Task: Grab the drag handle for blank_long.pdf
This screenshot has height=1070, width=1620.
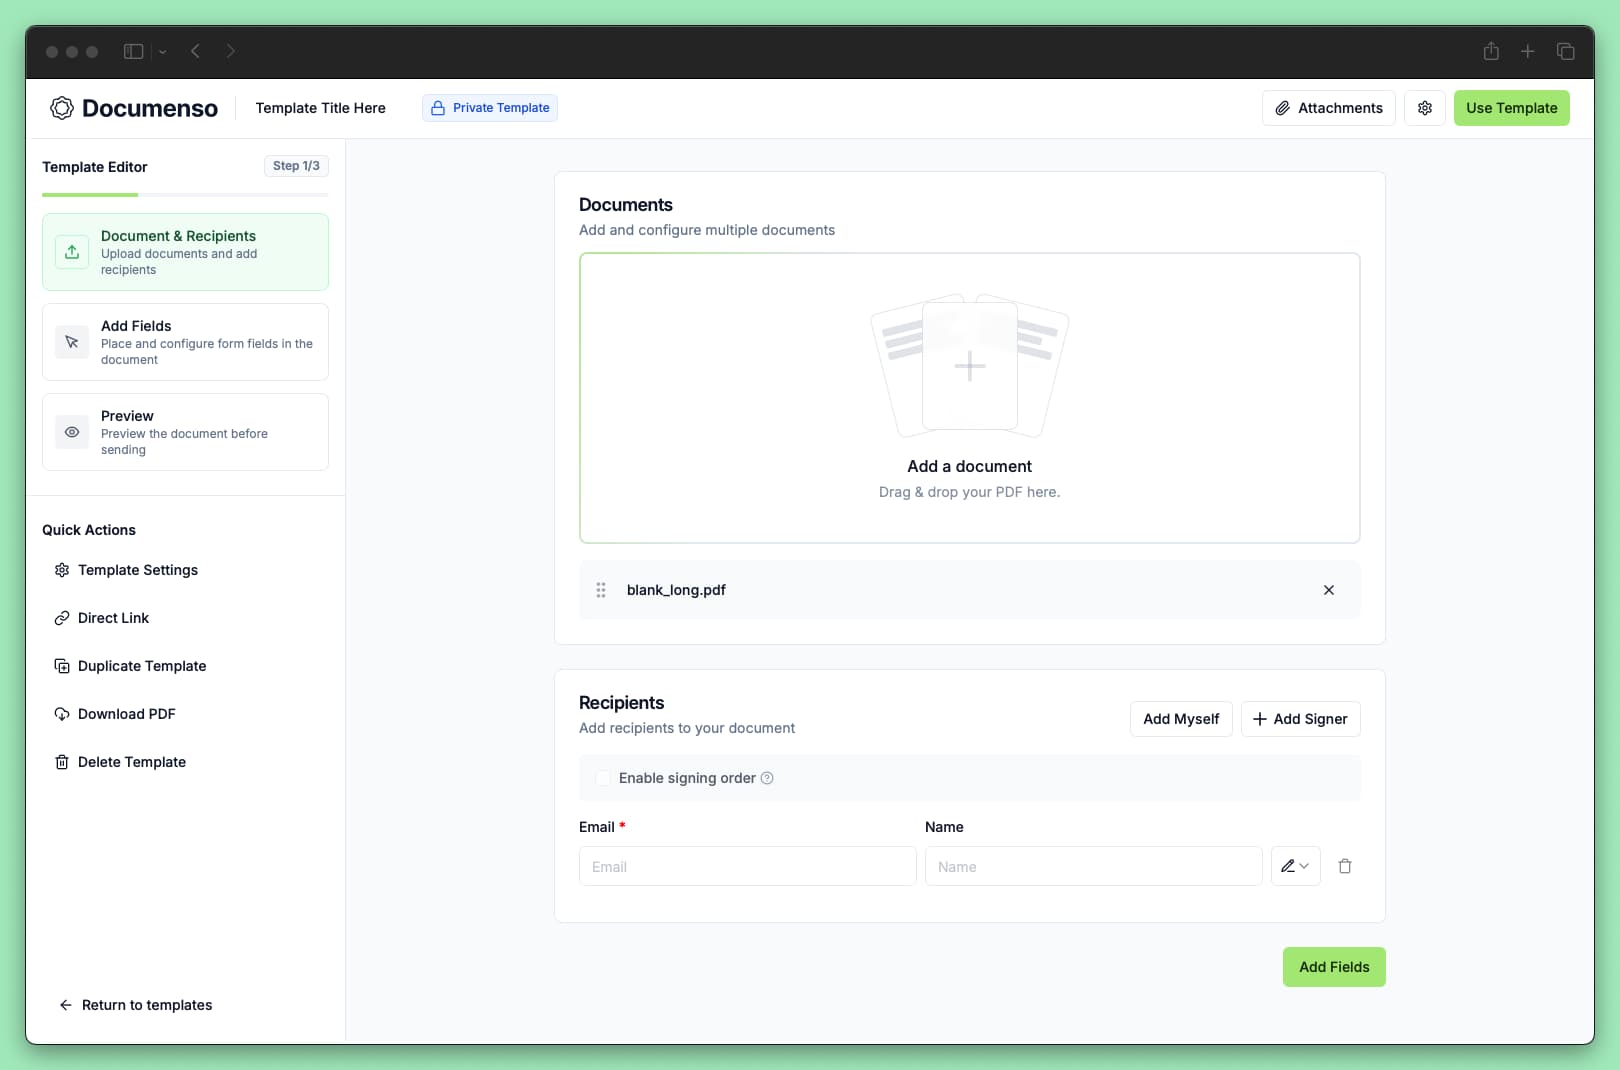Action: point(601,590)
